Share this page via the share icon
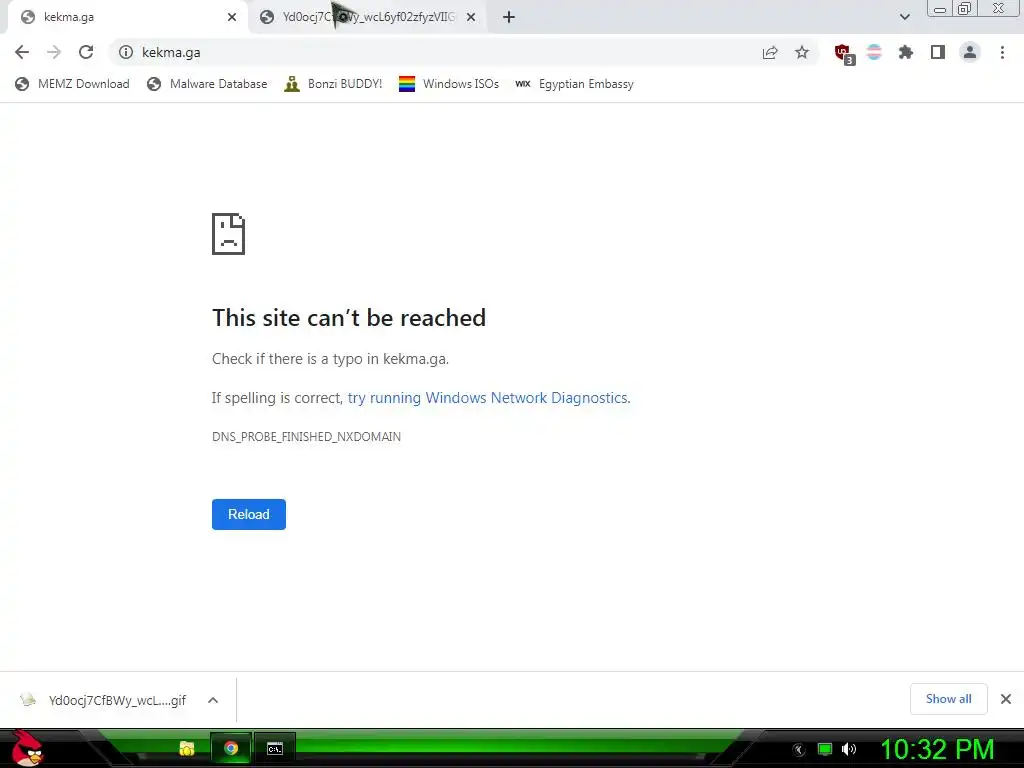Screen dimensions: 1024x768 coord(770,52)
